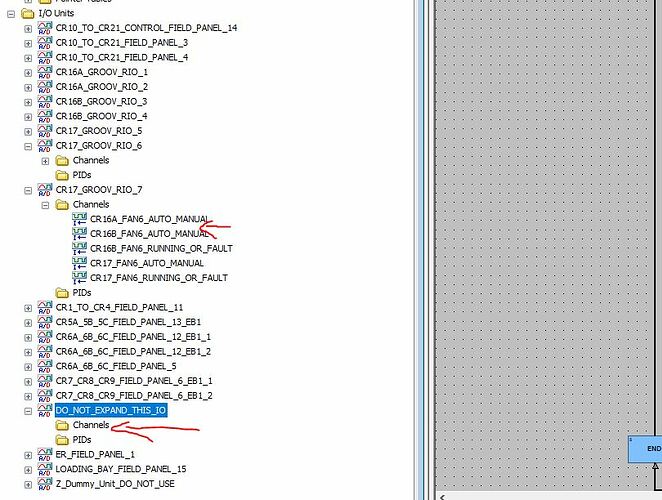Click I/O unit icon for CR17_GROOV_RIO_5

pyautogui.click(x=45, y=130)
